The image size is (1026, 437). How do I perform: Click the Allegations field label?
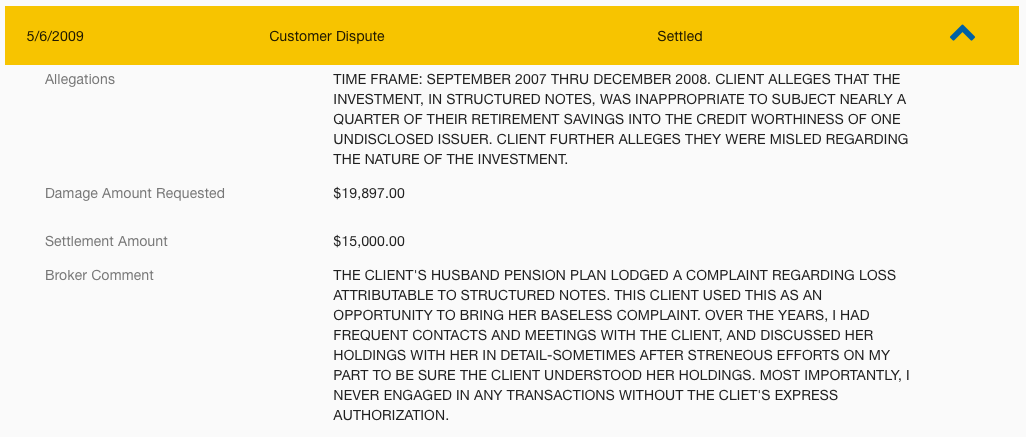click(80, 79)
